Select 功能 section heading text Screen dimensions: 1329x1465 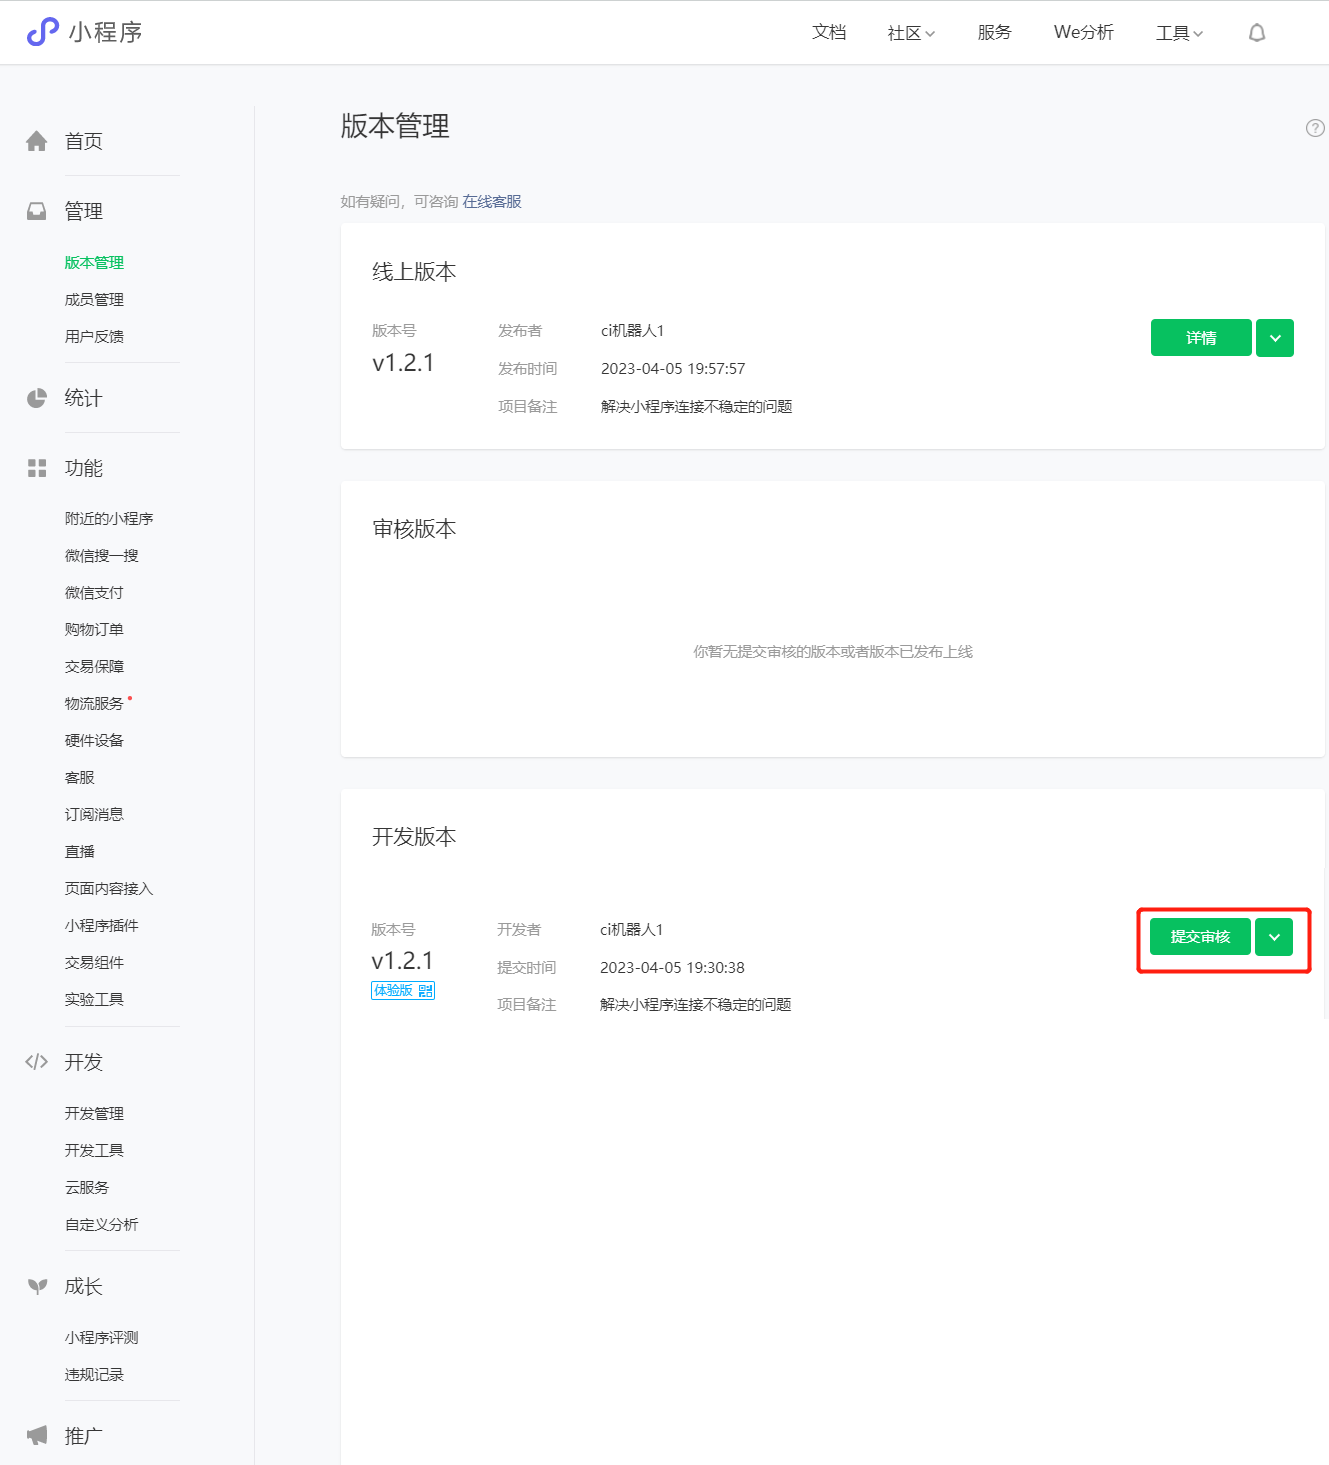pos(84,468)
